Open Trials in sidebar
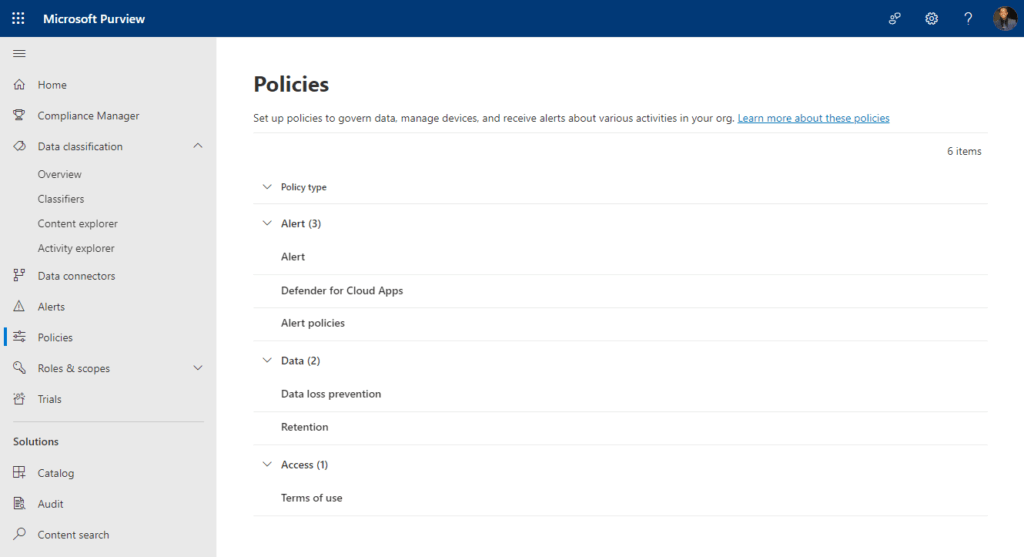The height and width of the screenshot is (557, 1024). pos(50,398)
